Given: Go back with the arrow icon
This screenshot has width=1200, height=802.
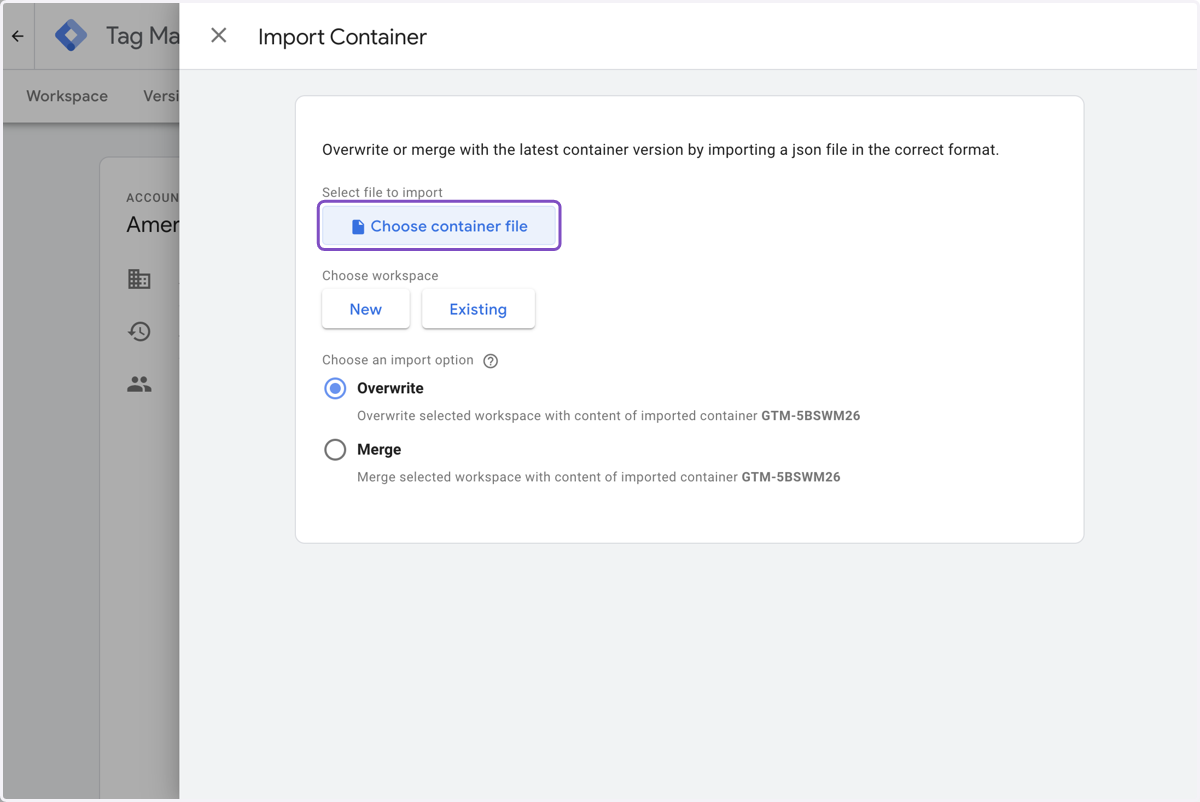Looking at the screenshot, I should 18,36.
